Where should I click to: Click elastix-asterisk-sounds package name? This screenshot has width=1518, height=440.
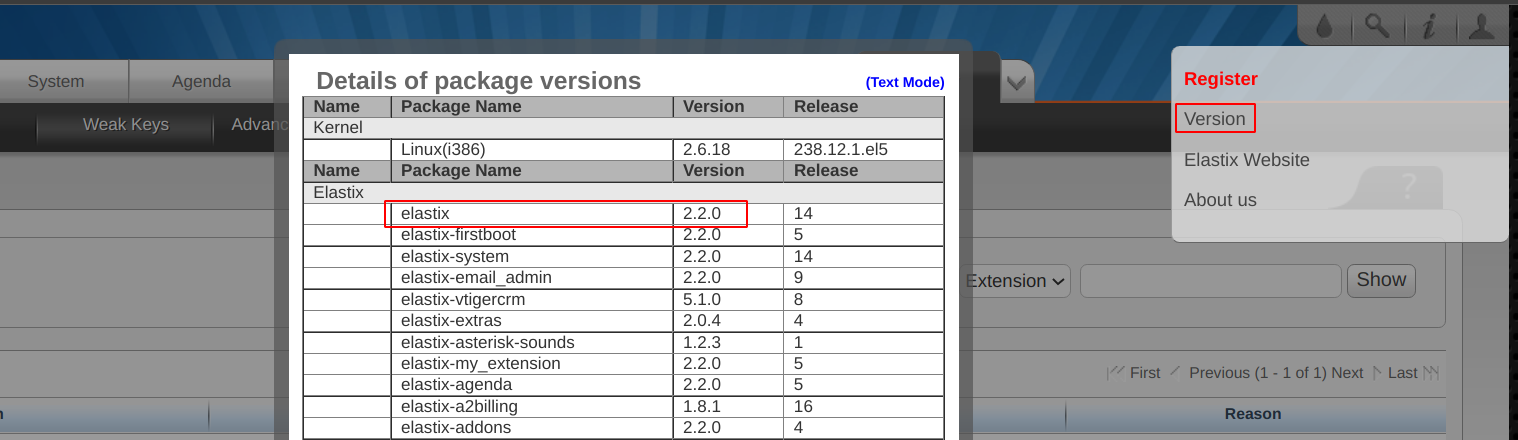click(488, 342)
